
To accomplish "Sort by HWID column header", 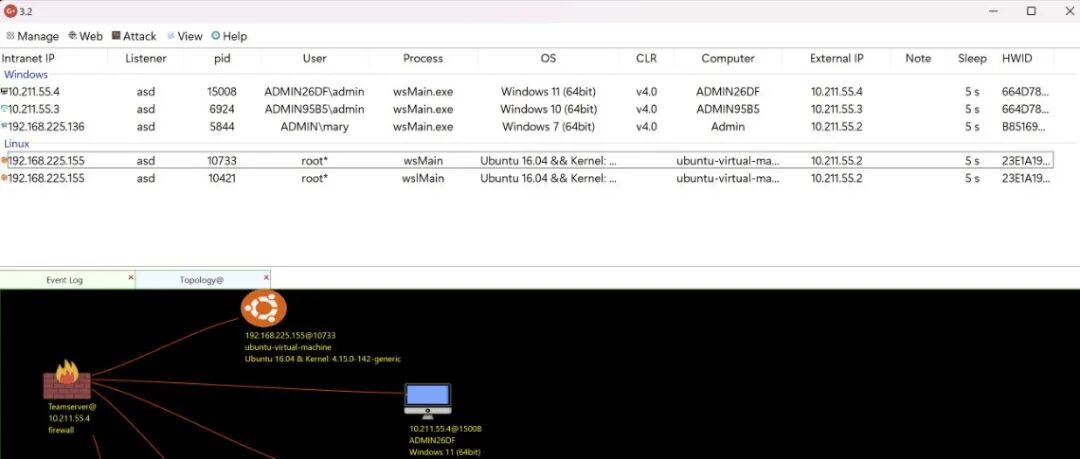I will pos(1017,59).
